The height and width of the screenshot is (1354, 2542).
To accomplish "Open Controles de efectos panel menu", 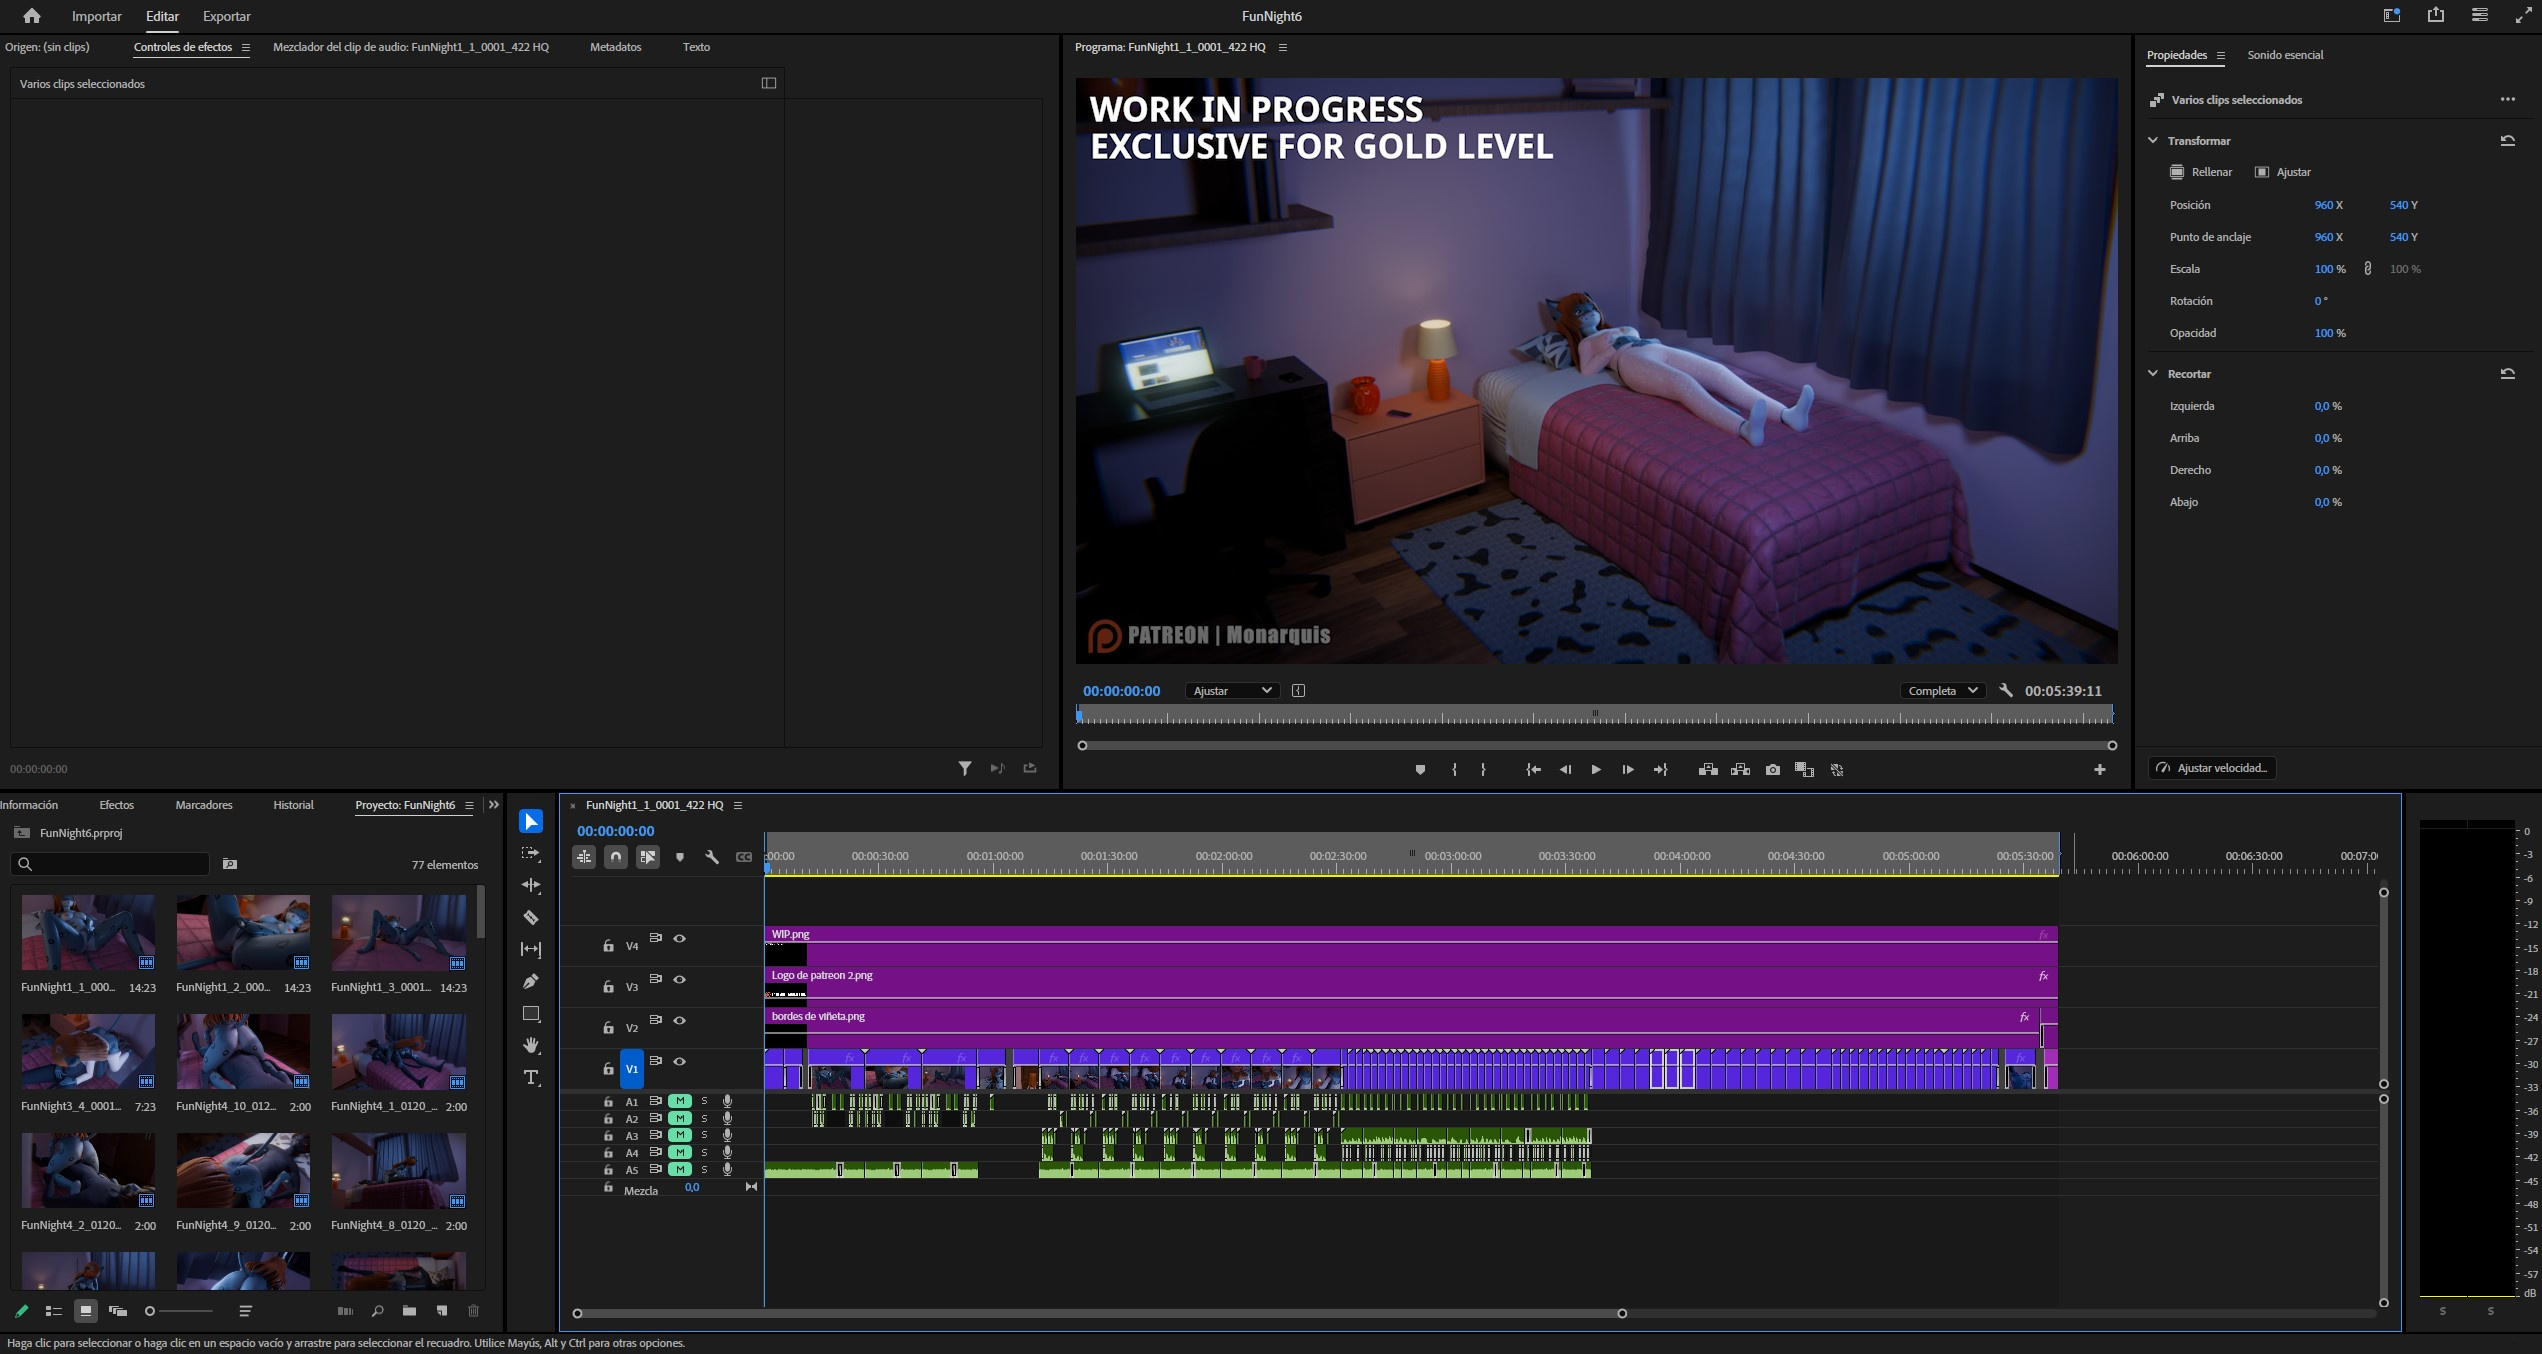I will 245,47.
